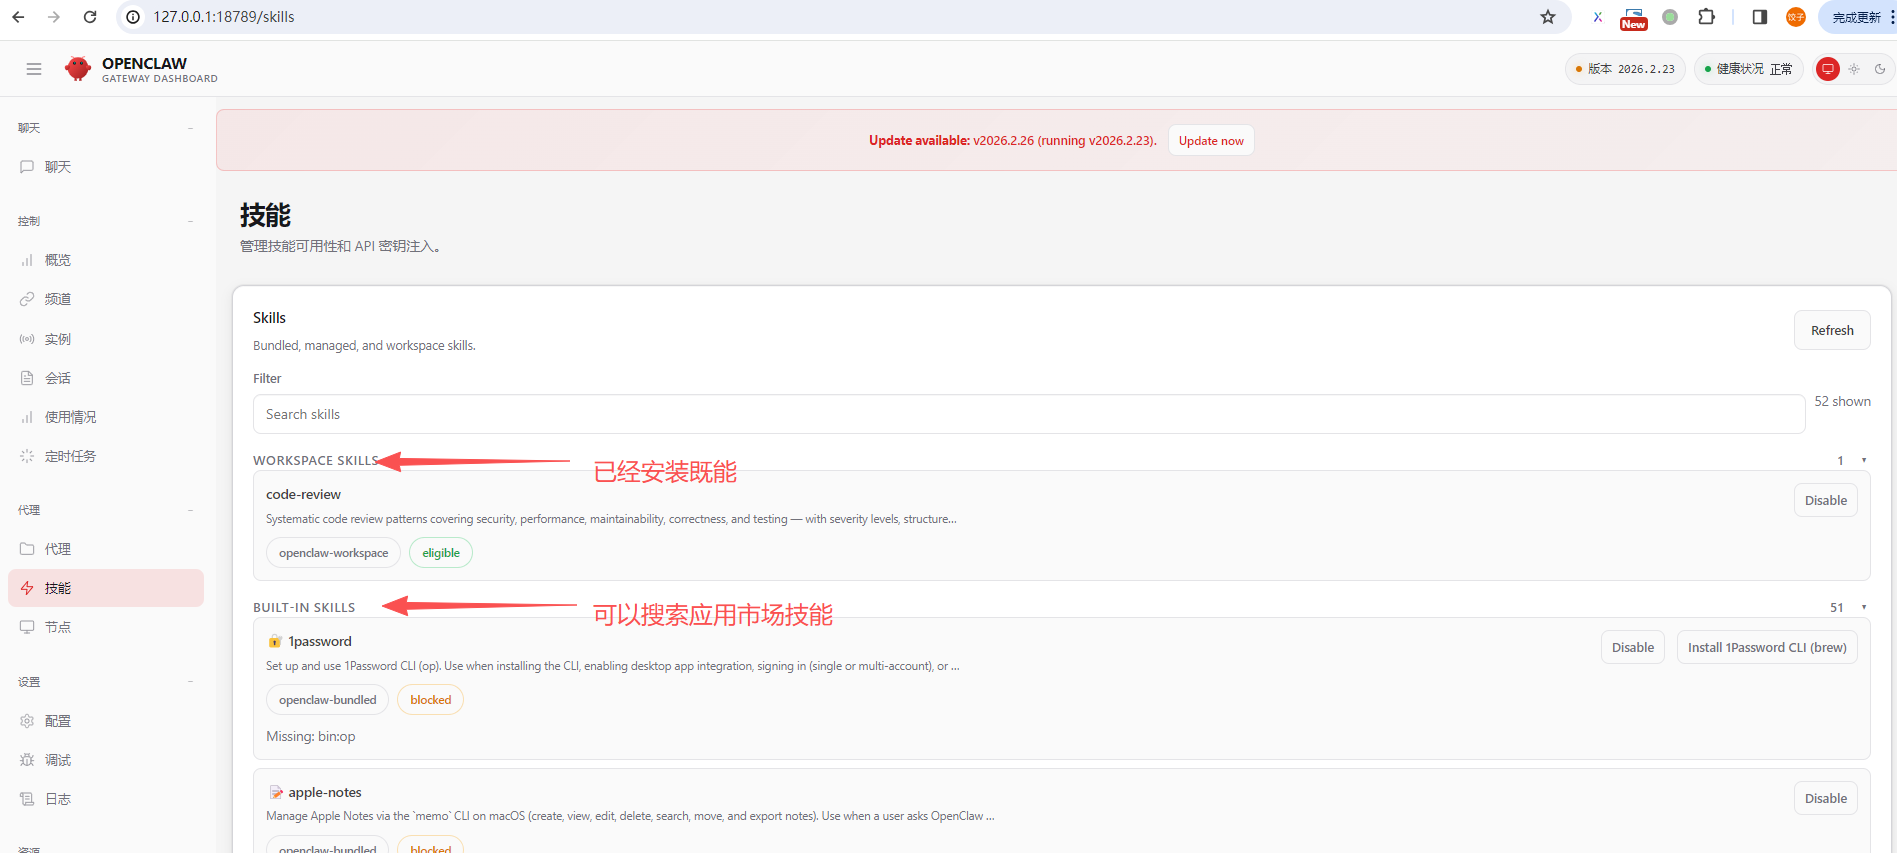
Task: Focus the Search skills filter field
Action: click(x=1029, y=414)
